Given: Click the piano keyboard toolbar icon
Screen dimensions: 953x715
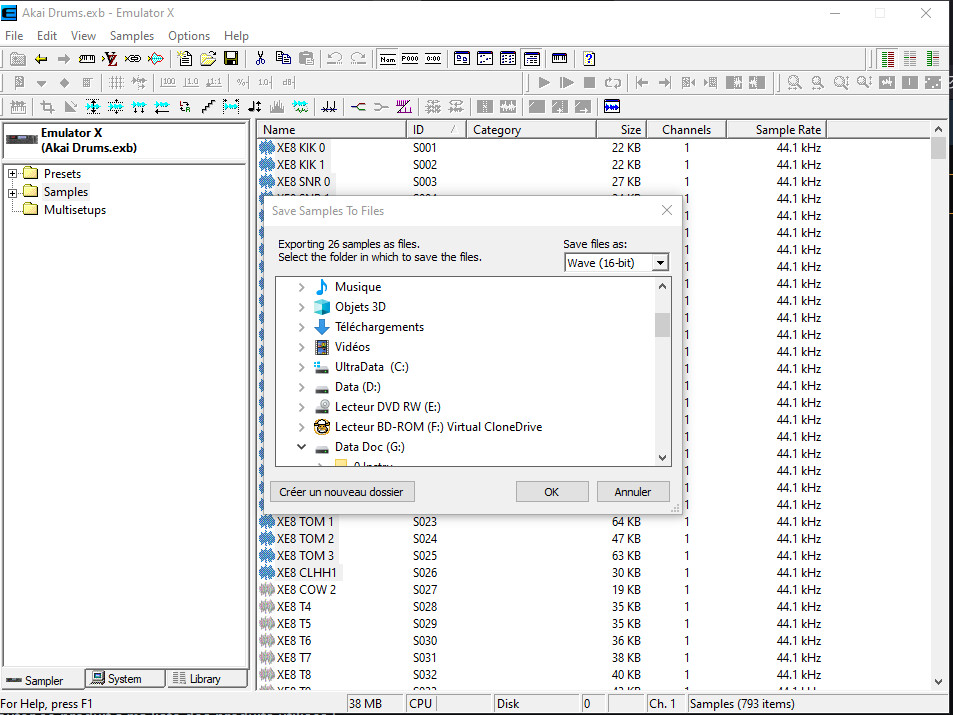Looking at the screenshot, I should [x=559, y=59].
